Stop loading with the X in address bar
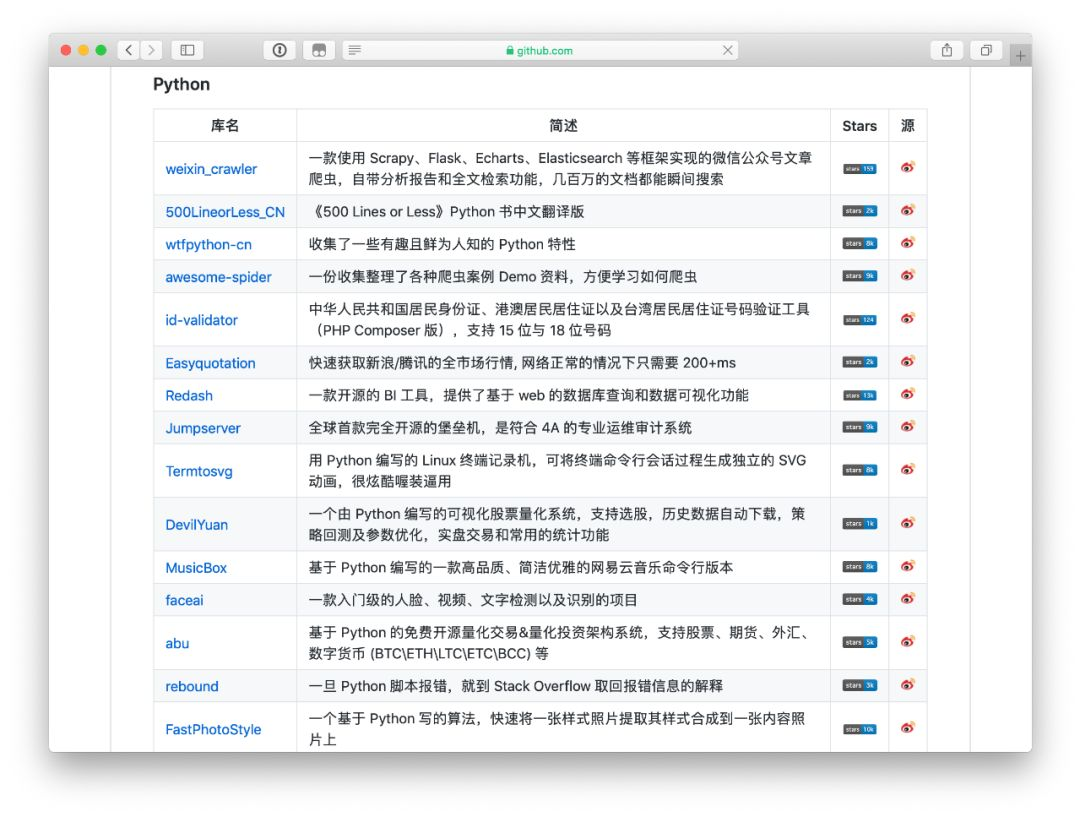1080x817 pixels. click(727, 50)
